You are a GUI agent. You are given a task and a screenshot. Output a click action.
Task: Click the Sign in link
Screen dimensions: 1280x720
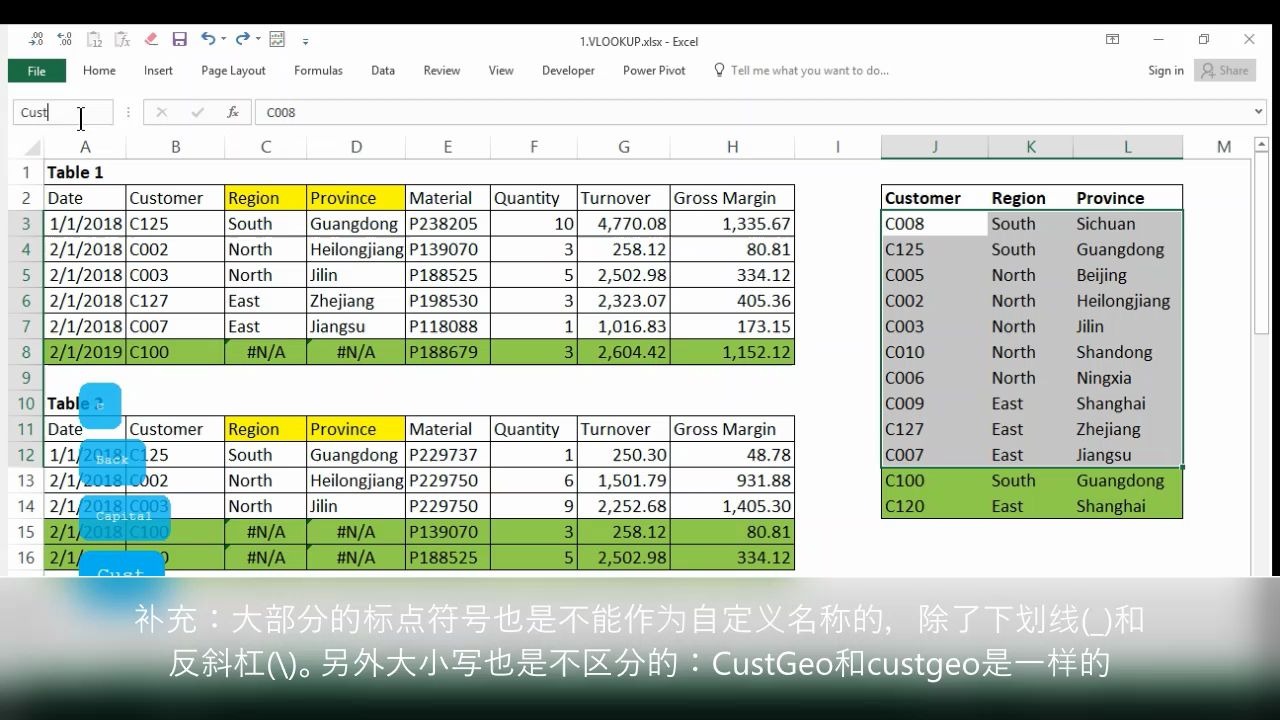1165,70
